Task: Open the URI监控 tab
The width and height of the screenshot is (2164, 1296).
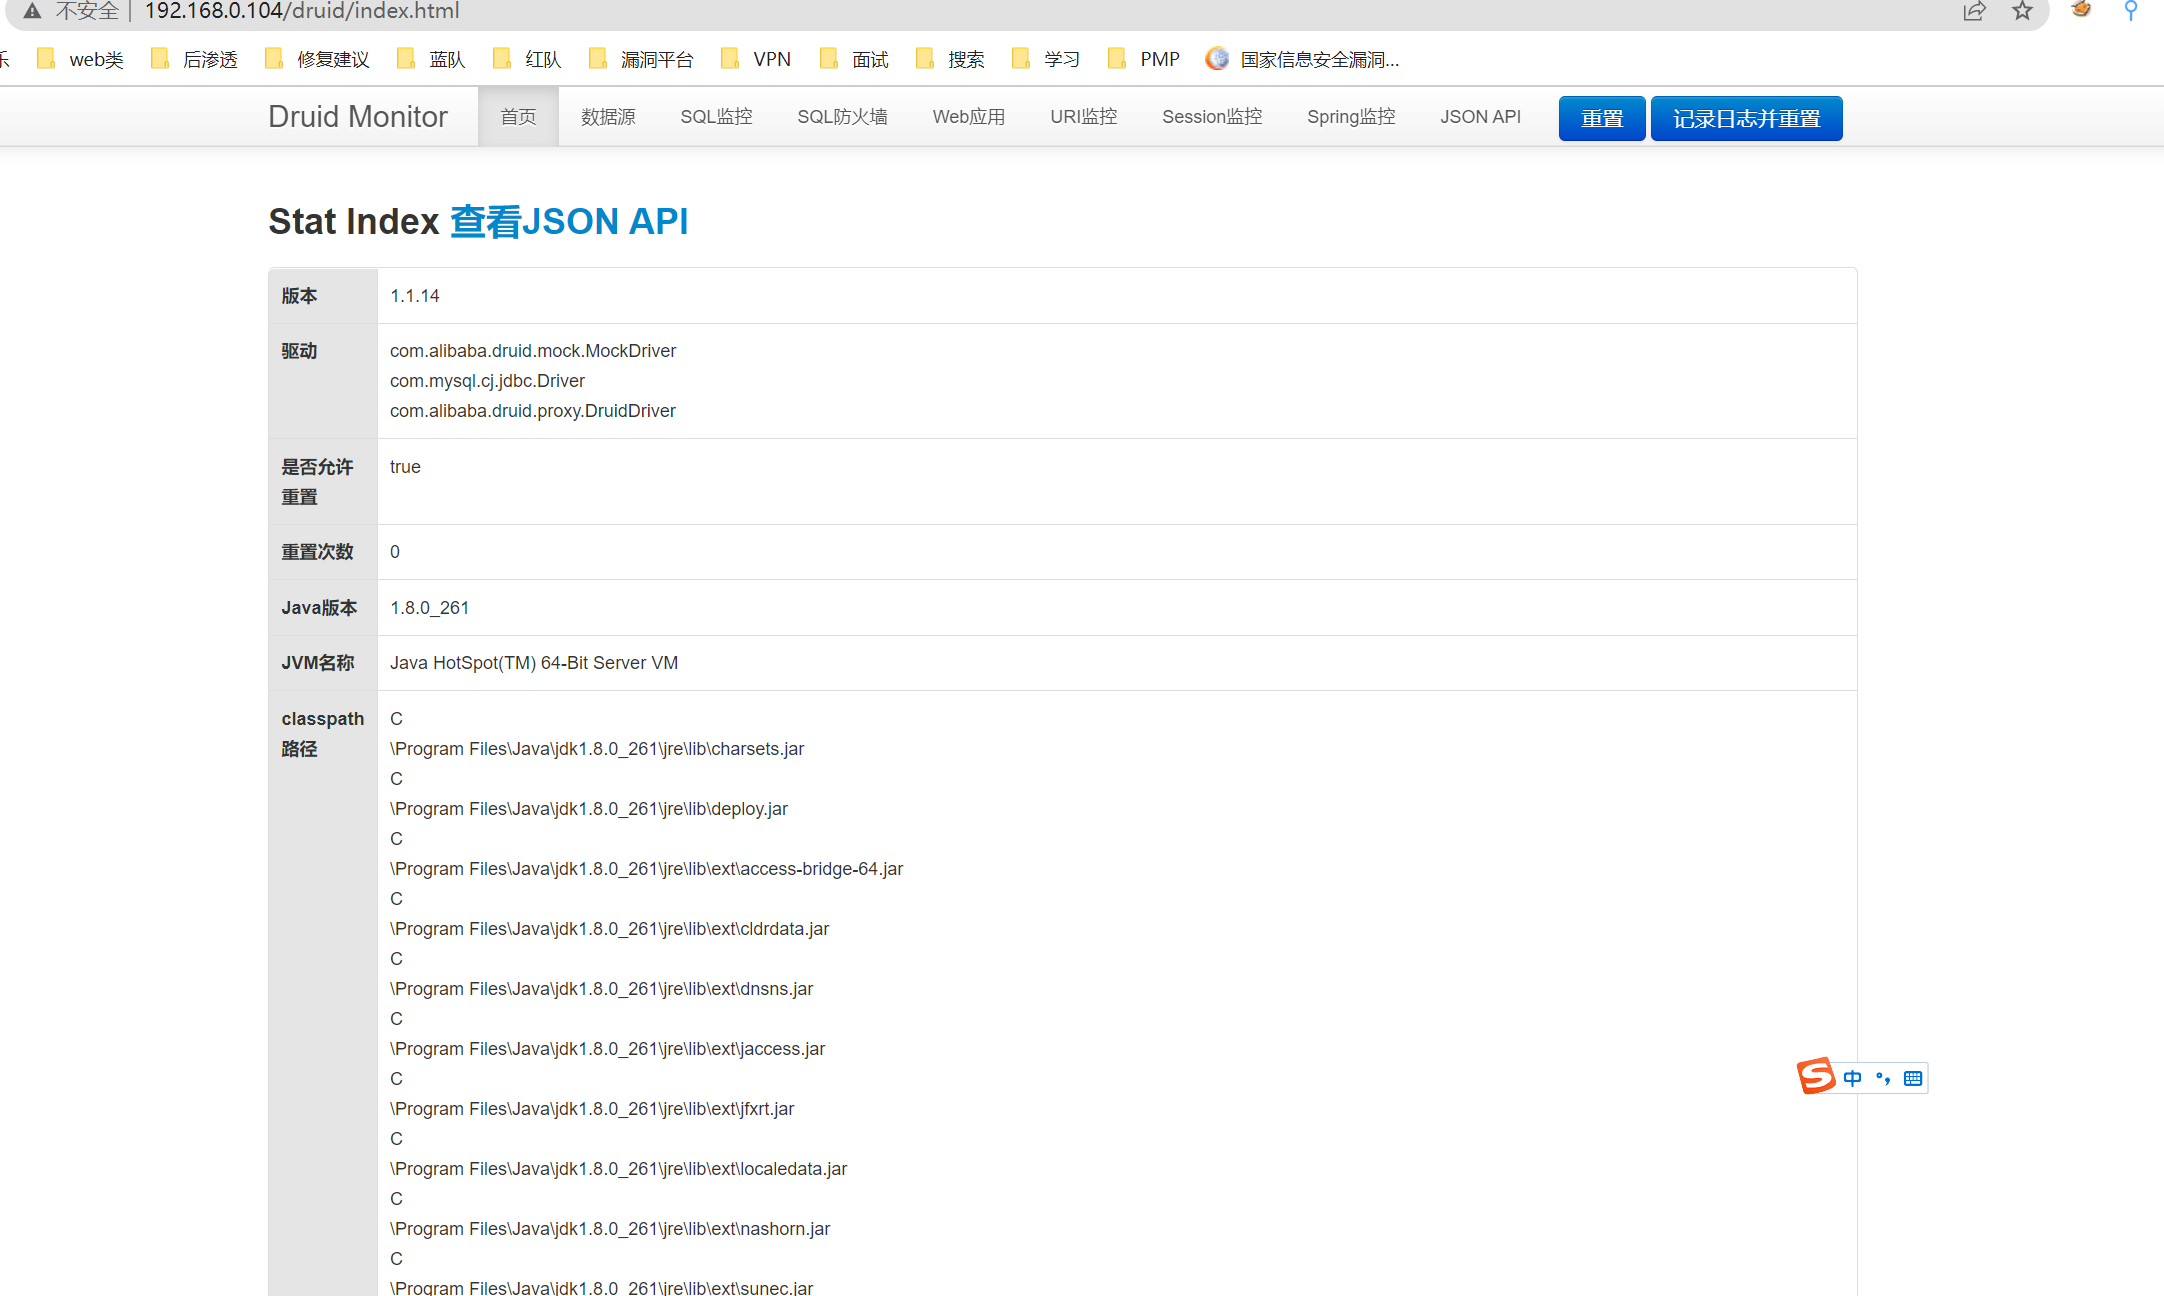Action: pos(1084,117)
